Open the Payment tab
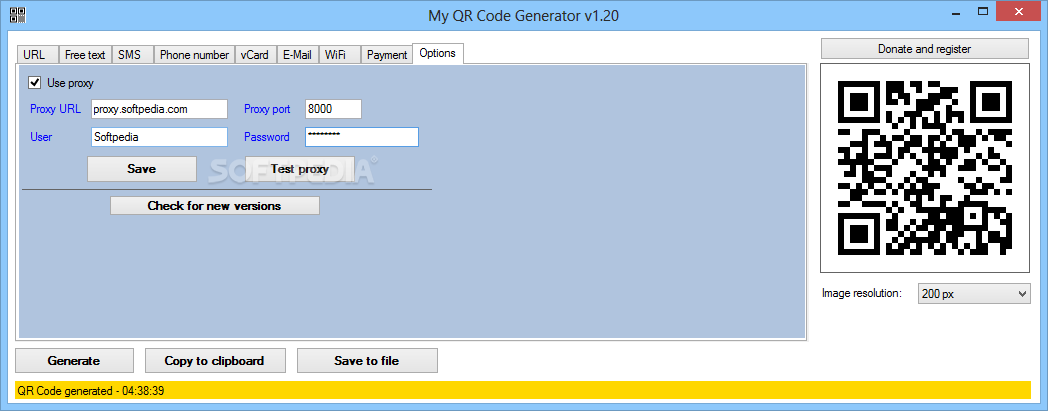Viewport: 1048px width, 411px height. (387, 55)
